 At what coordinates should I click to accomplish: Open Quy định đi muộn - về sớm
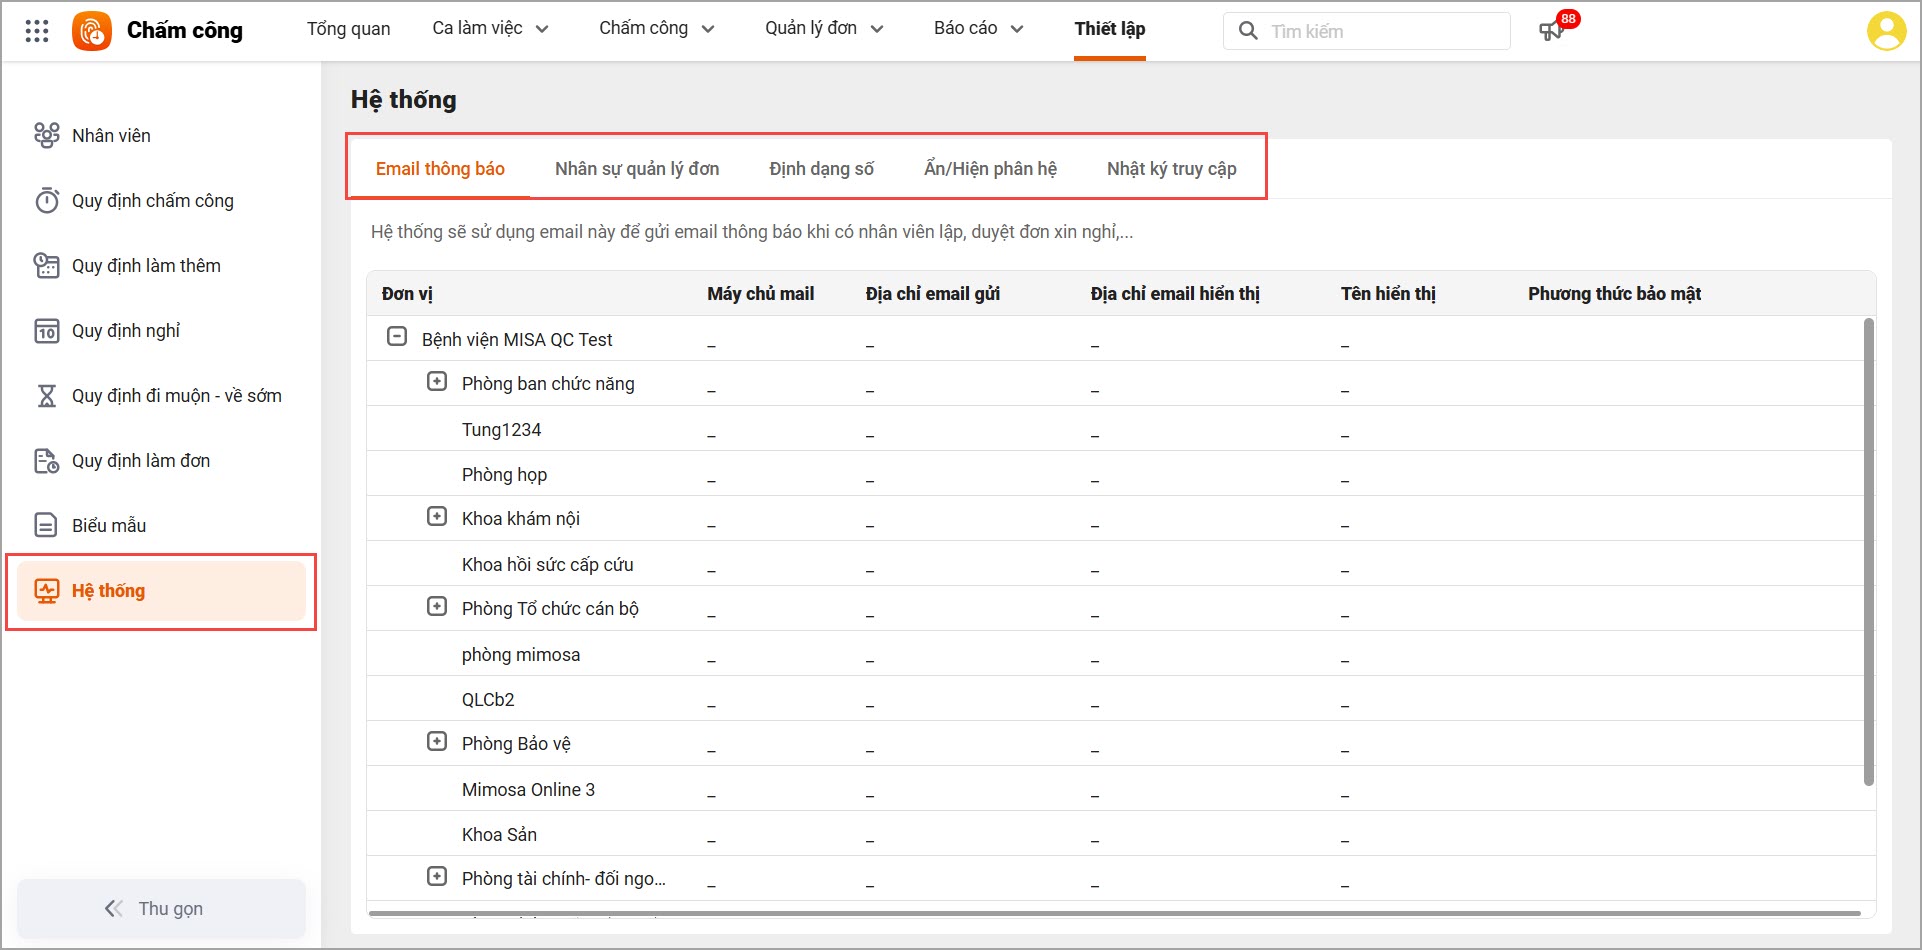tap(176, 396)
